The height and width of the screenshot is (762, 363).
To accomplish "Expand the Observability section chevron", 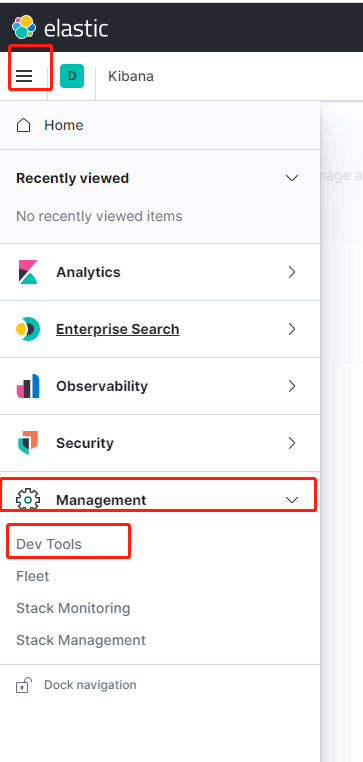I will [x=292, y=386].
